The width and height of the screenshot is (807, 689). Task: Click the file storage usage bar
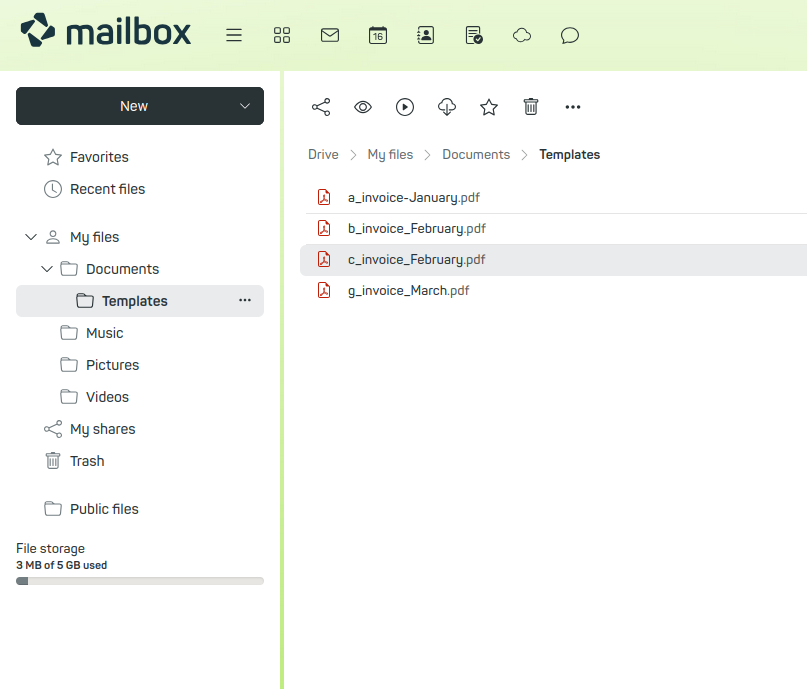pos(140,581)
